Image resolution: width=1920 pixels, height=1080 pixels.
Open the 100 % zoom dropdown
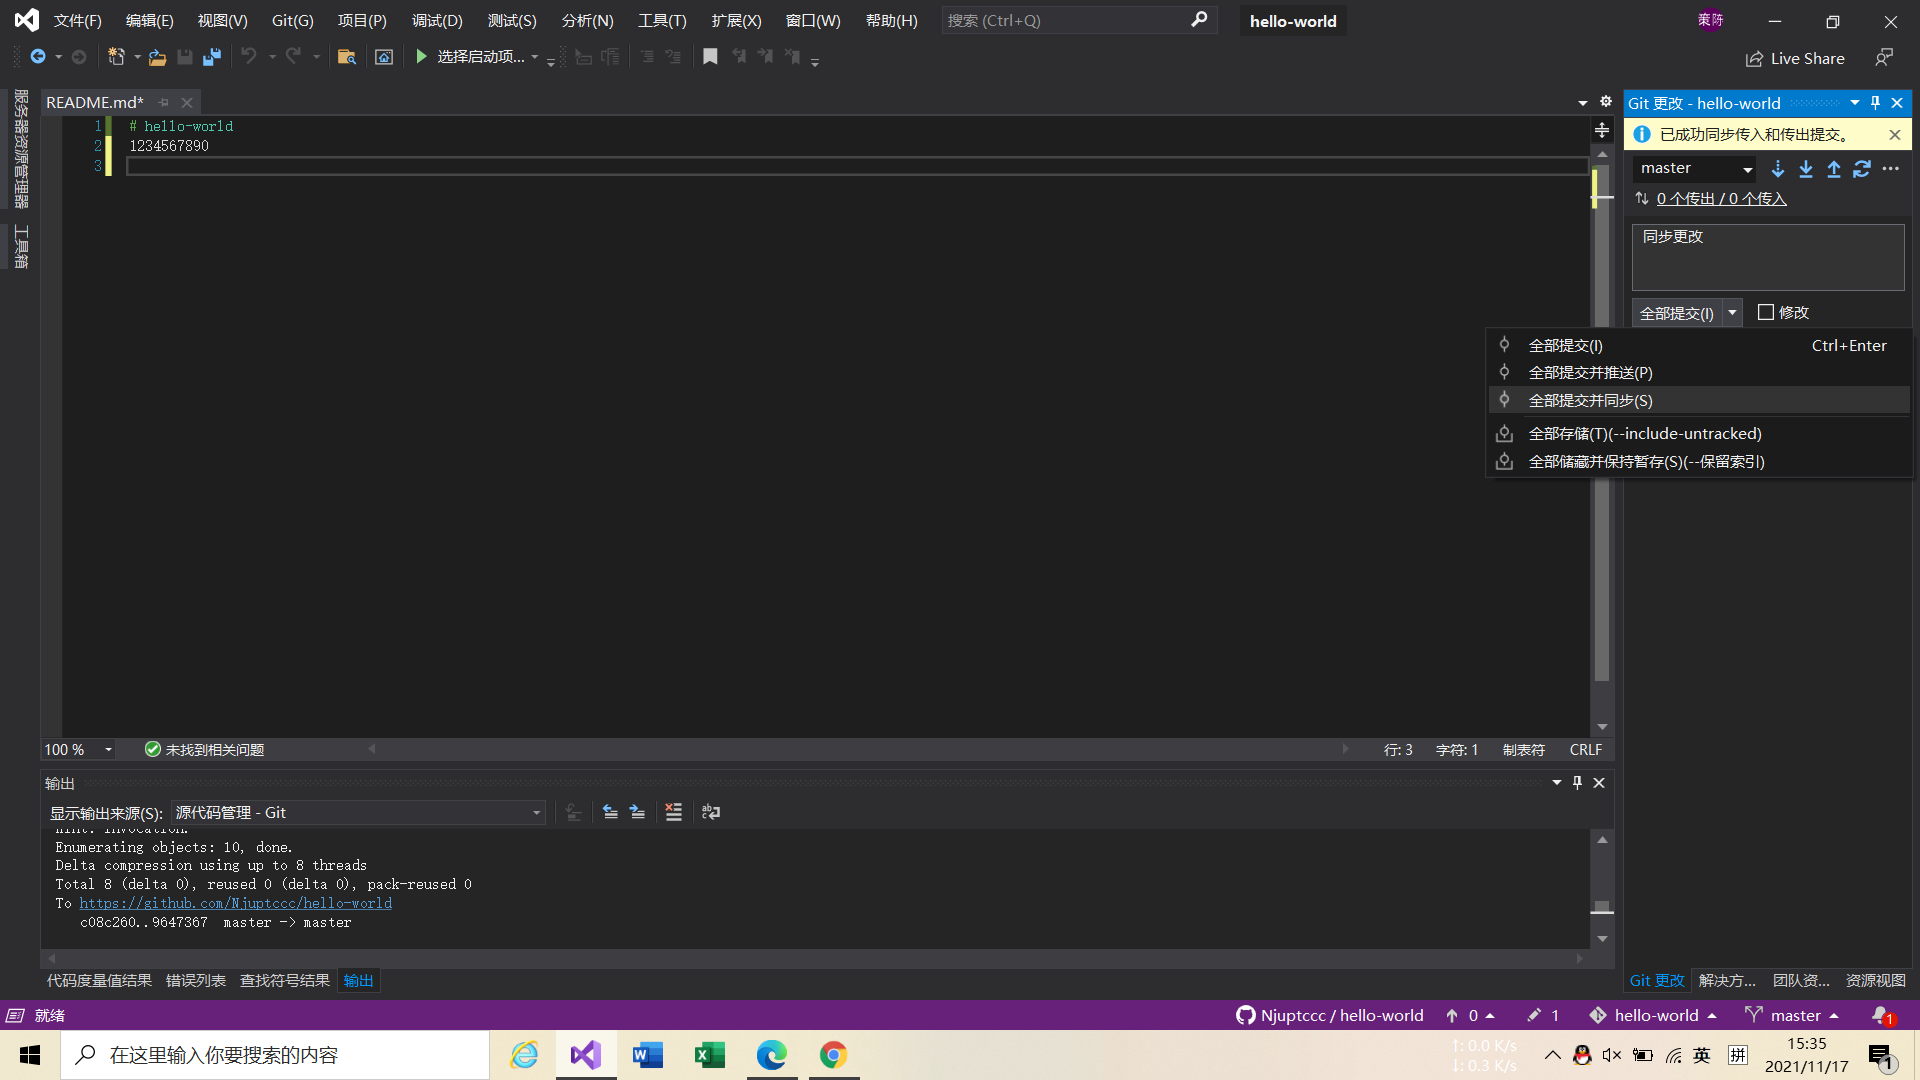[x=108, y=750]
